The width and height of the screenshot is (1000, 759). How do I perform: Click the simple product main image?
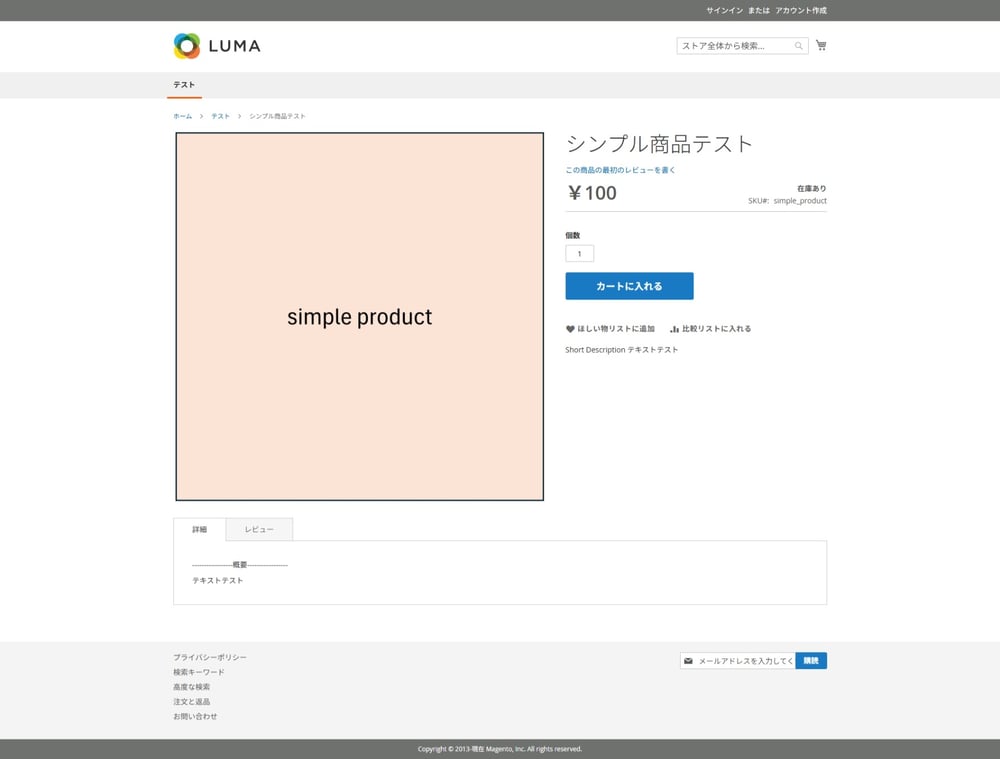pyautogui.click(x=359, y=316)
